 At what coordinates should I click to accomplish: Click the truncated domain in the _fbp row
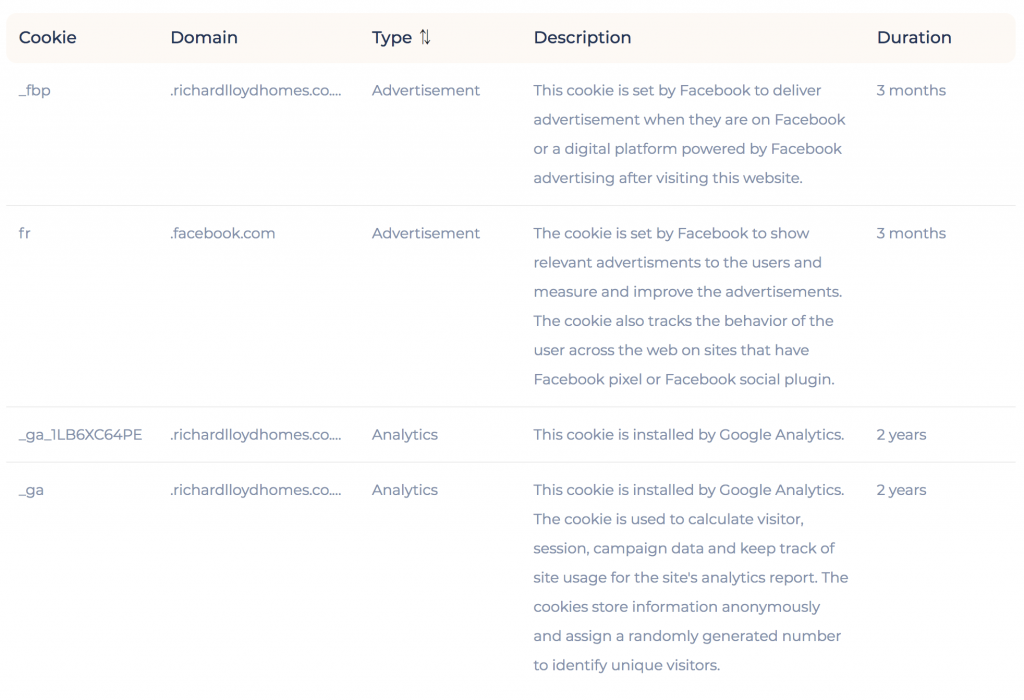point(256,90)
